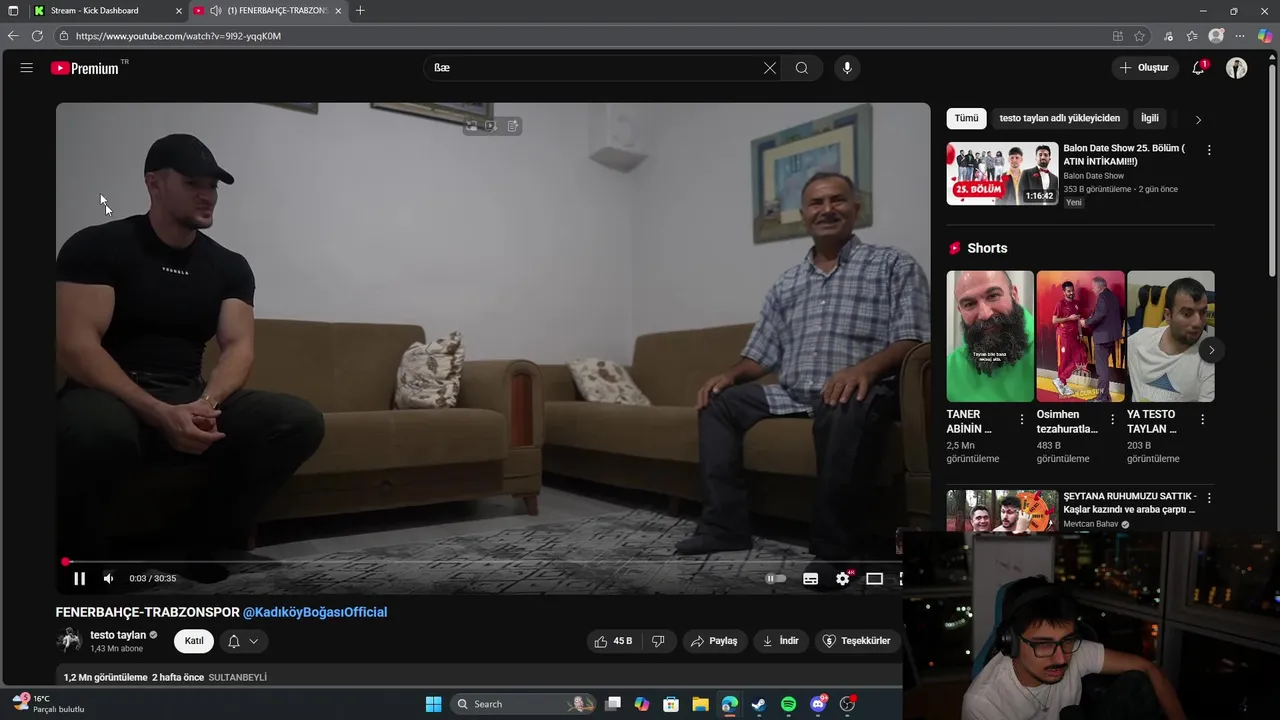Open YouTube notifications bell
1280x720 pixels.
click(x=1198, y=68)
